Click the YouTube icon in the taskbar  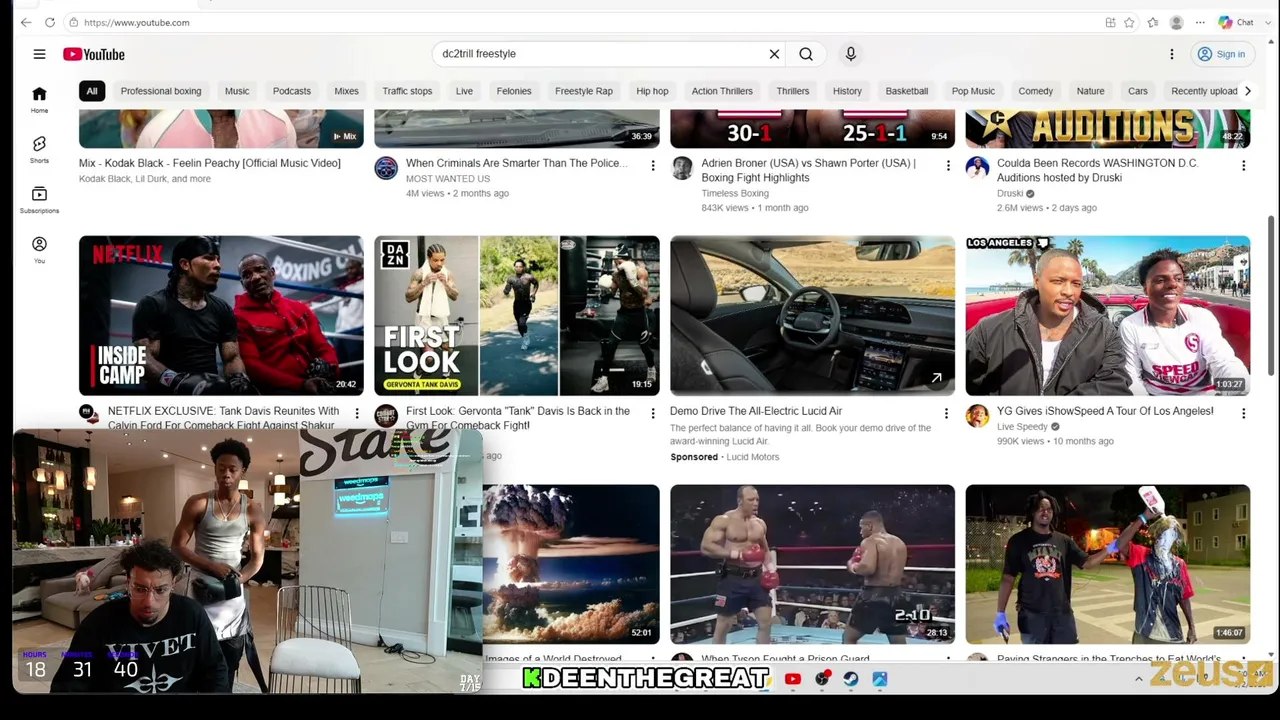[x=793, y=679]
